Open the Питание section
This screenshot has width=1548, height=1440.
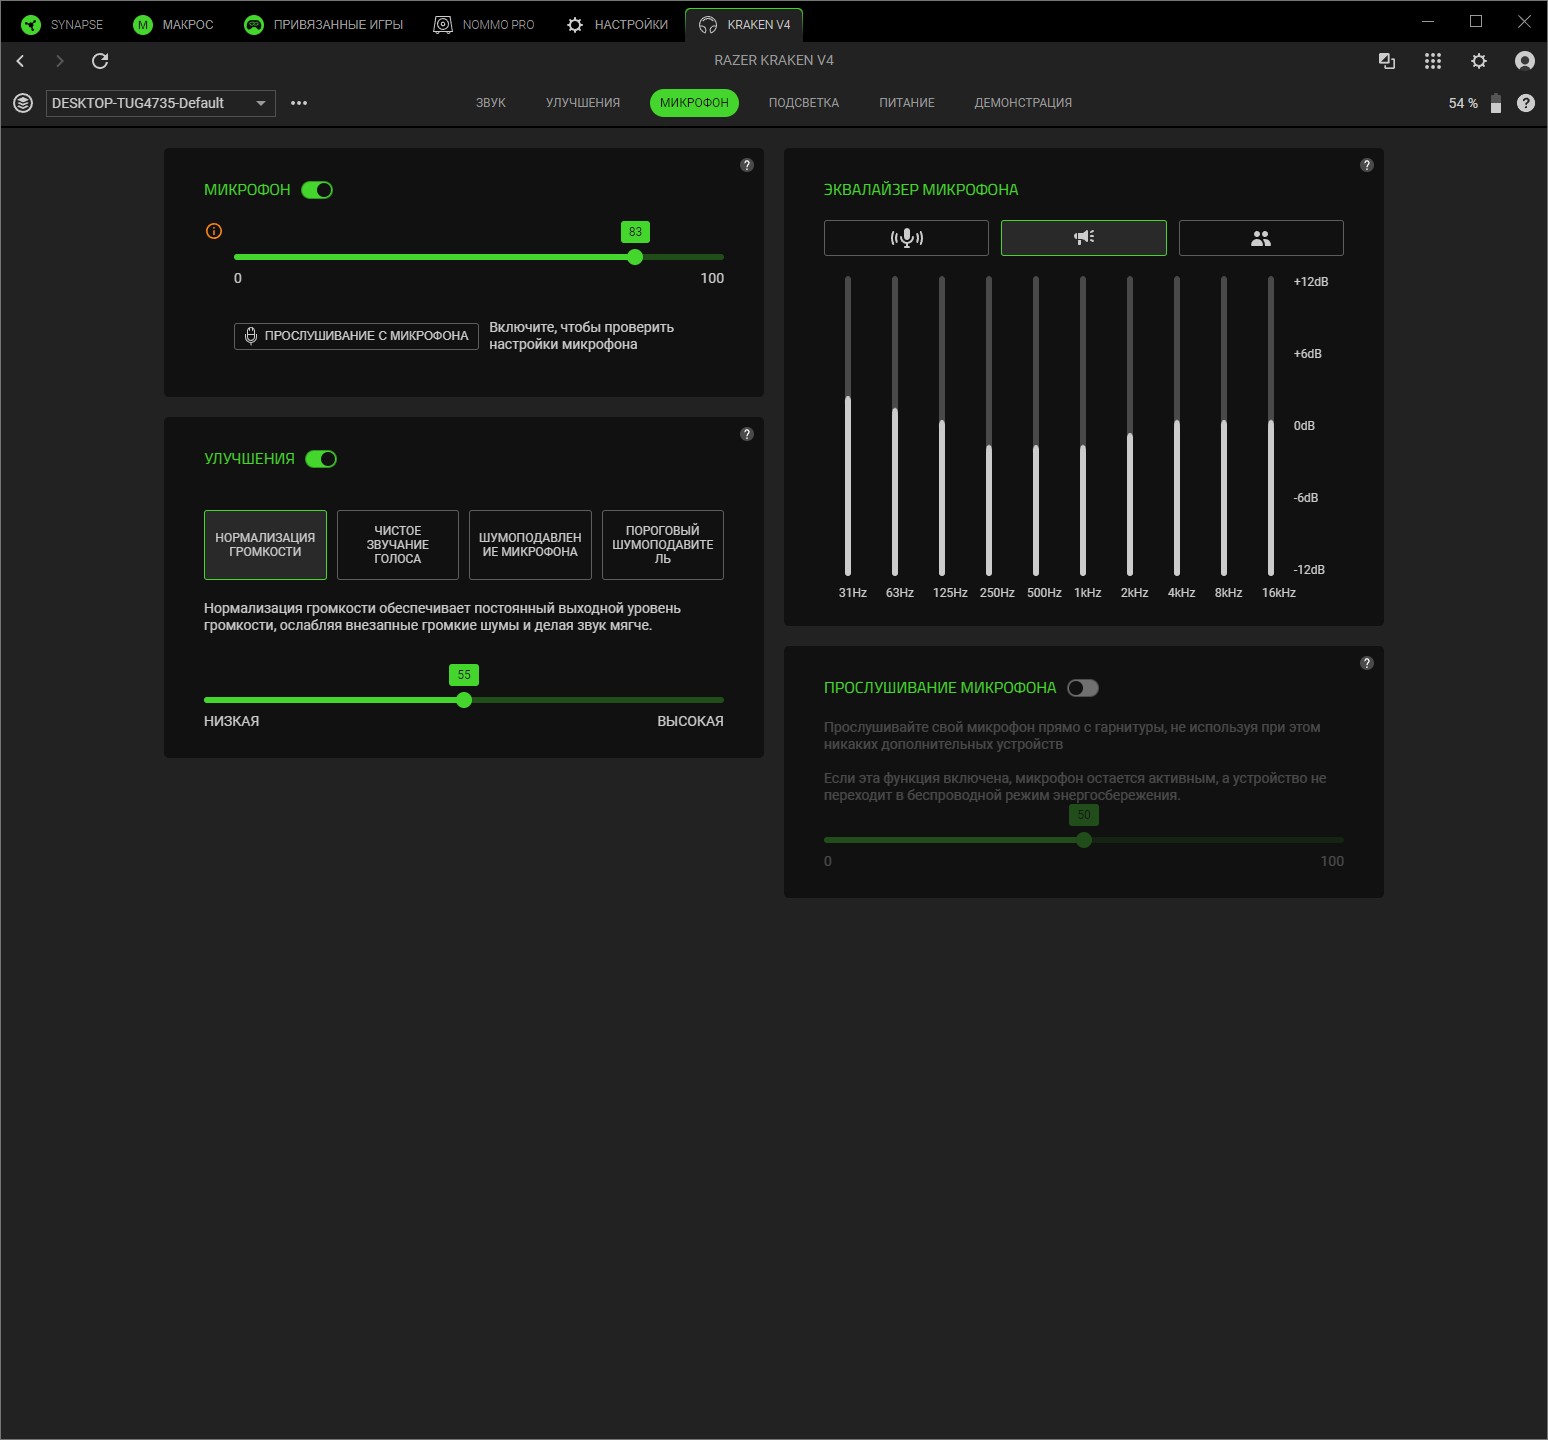907,103
